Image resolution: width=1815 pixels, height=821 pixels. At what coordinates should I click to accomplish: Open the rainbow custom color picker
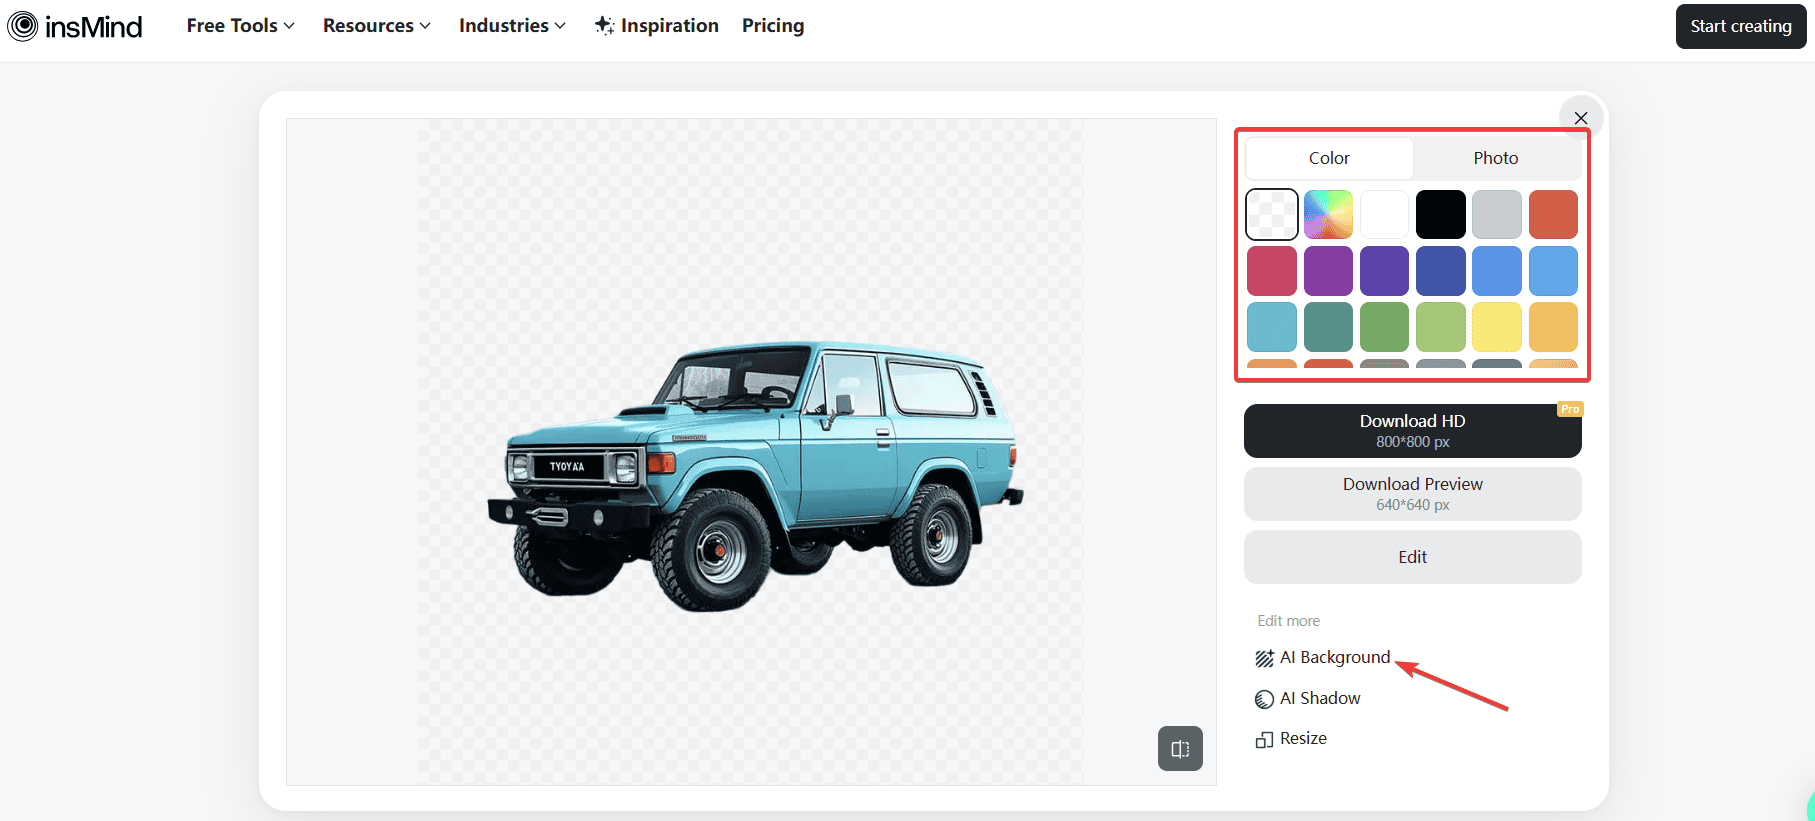[x=1328, y=215]
